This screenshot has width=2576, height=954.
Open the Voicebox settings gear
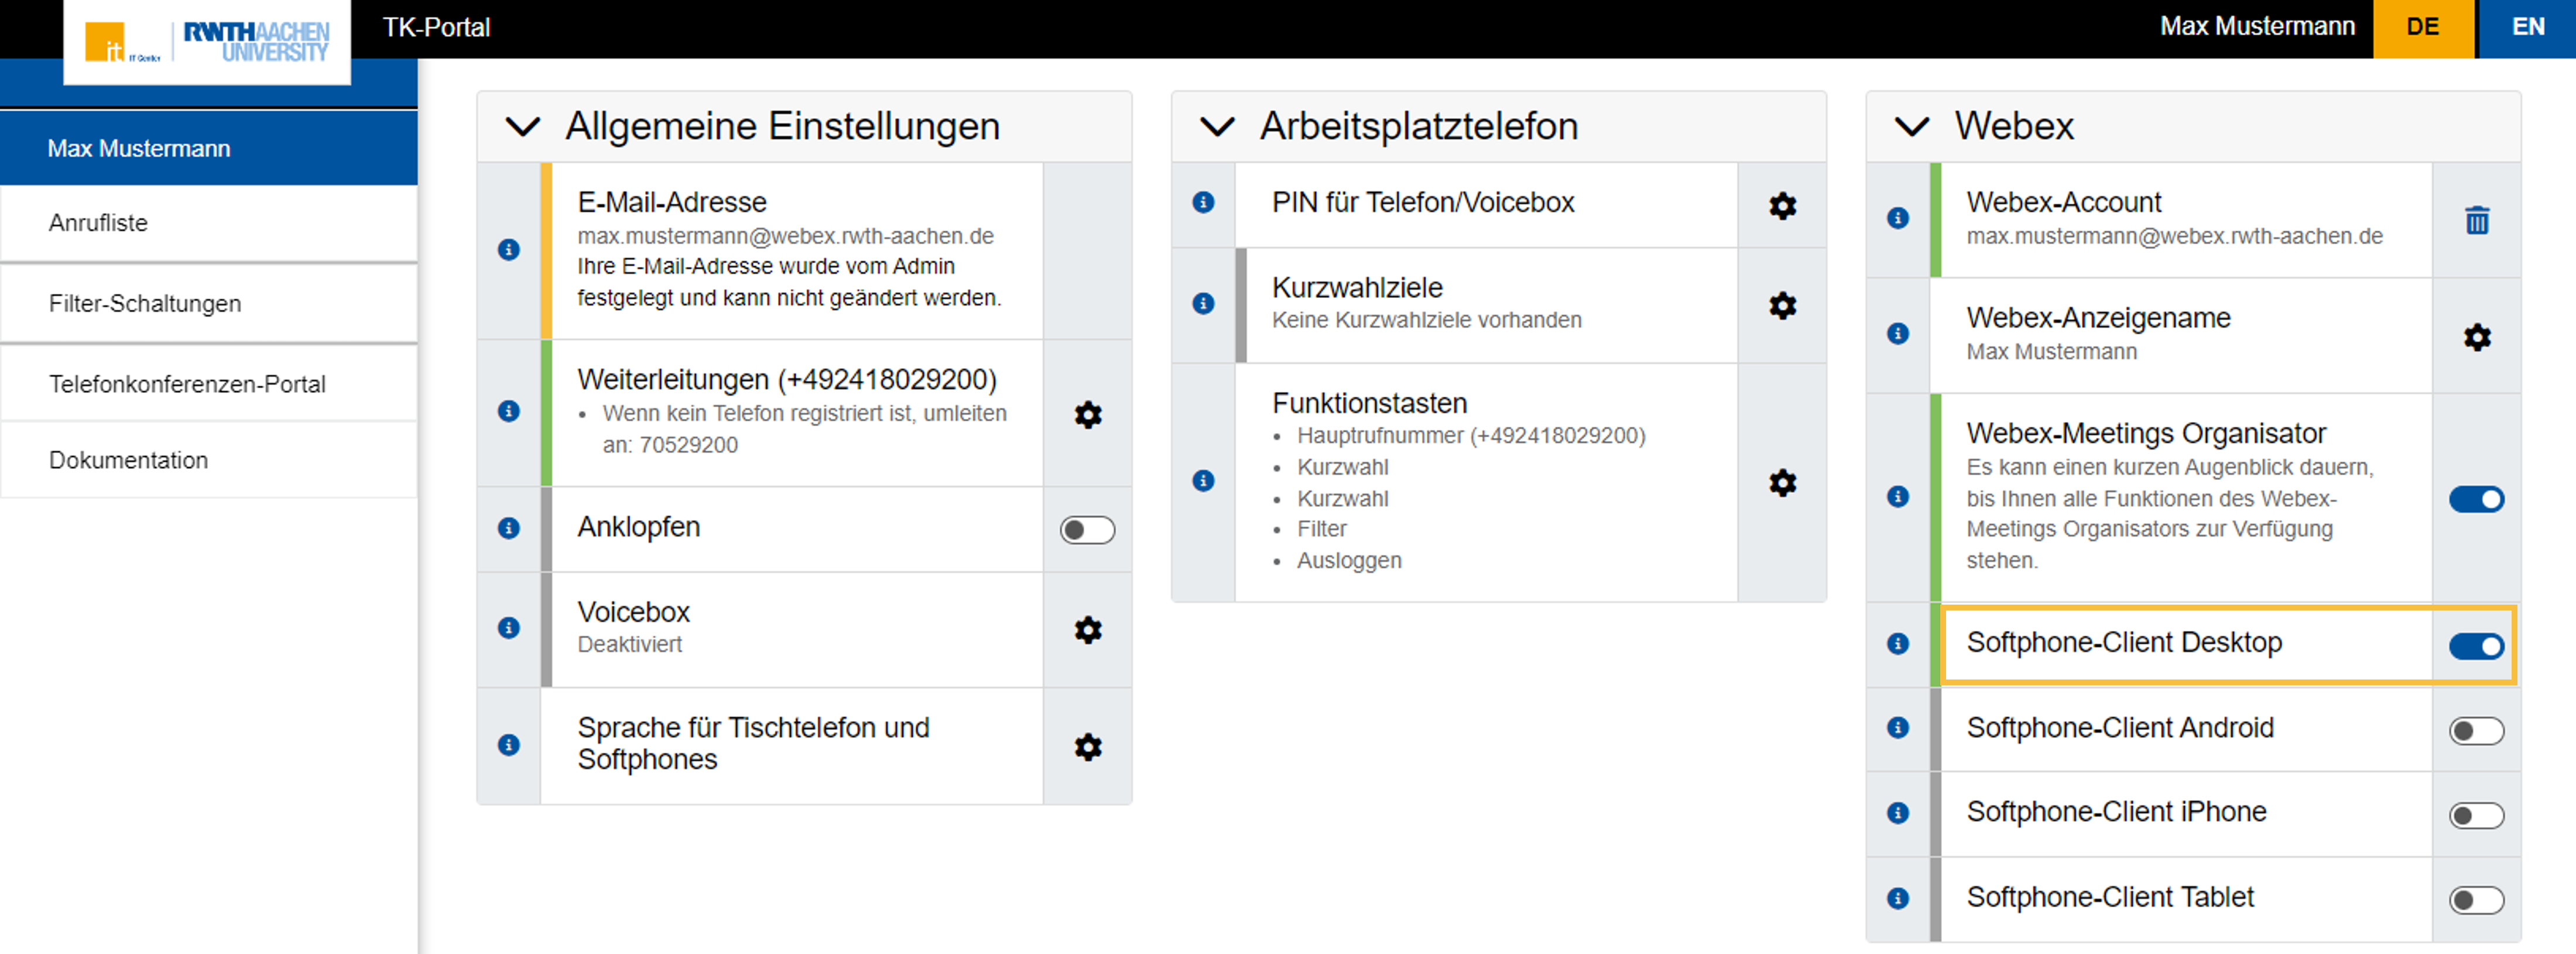tap(1087, 630)
